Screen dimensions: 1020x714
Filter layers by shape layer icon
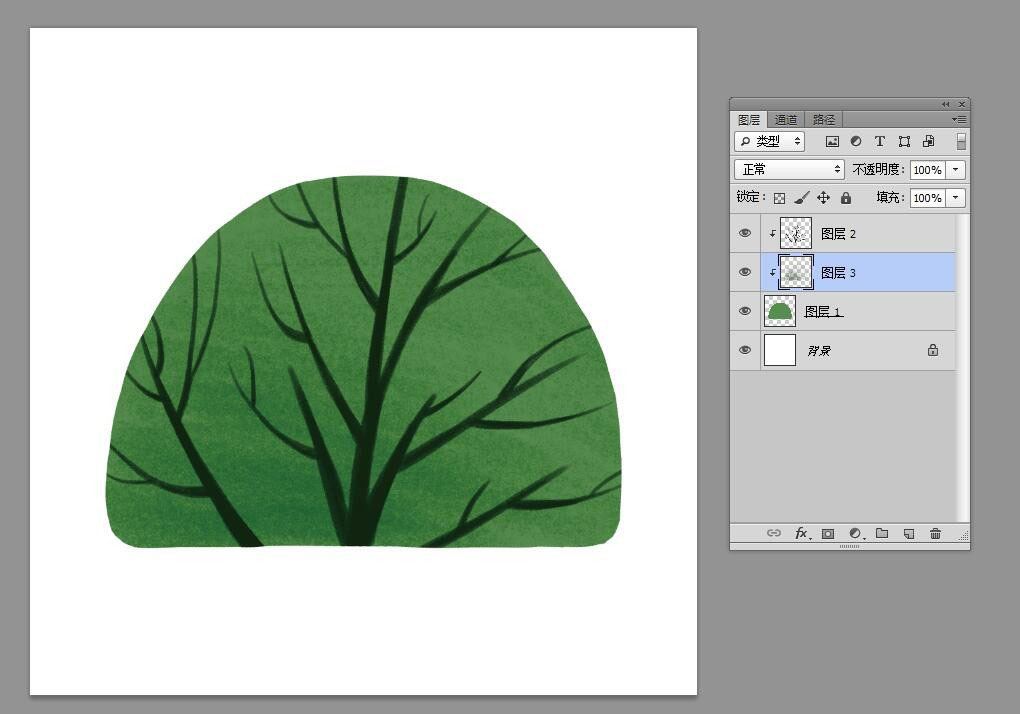904,141
